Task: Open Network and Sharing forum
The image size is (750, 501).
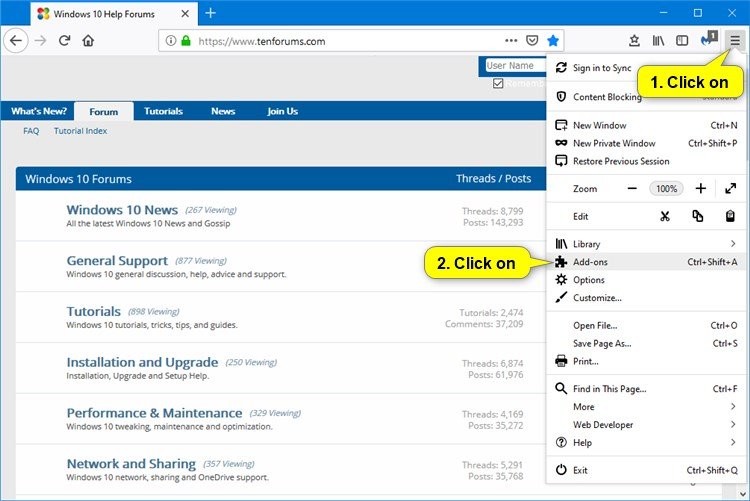Action: [131, 464]
